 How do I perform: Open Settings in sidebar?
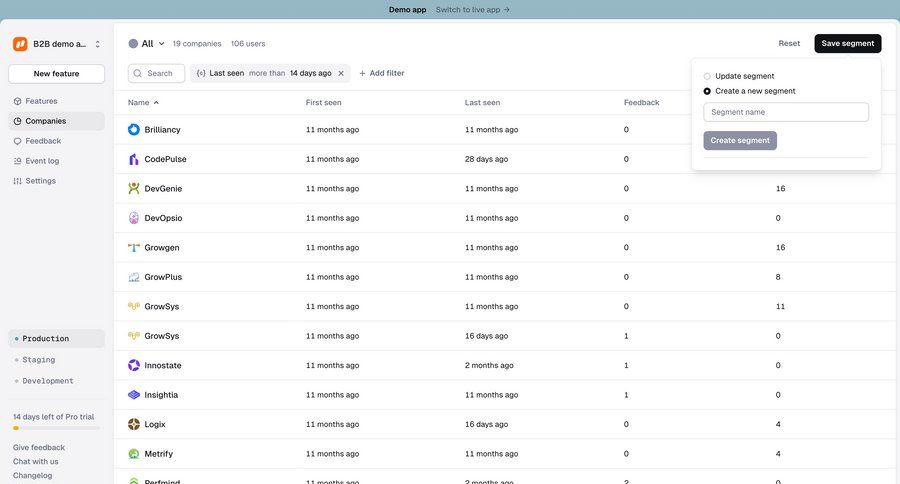click(56, 181)
